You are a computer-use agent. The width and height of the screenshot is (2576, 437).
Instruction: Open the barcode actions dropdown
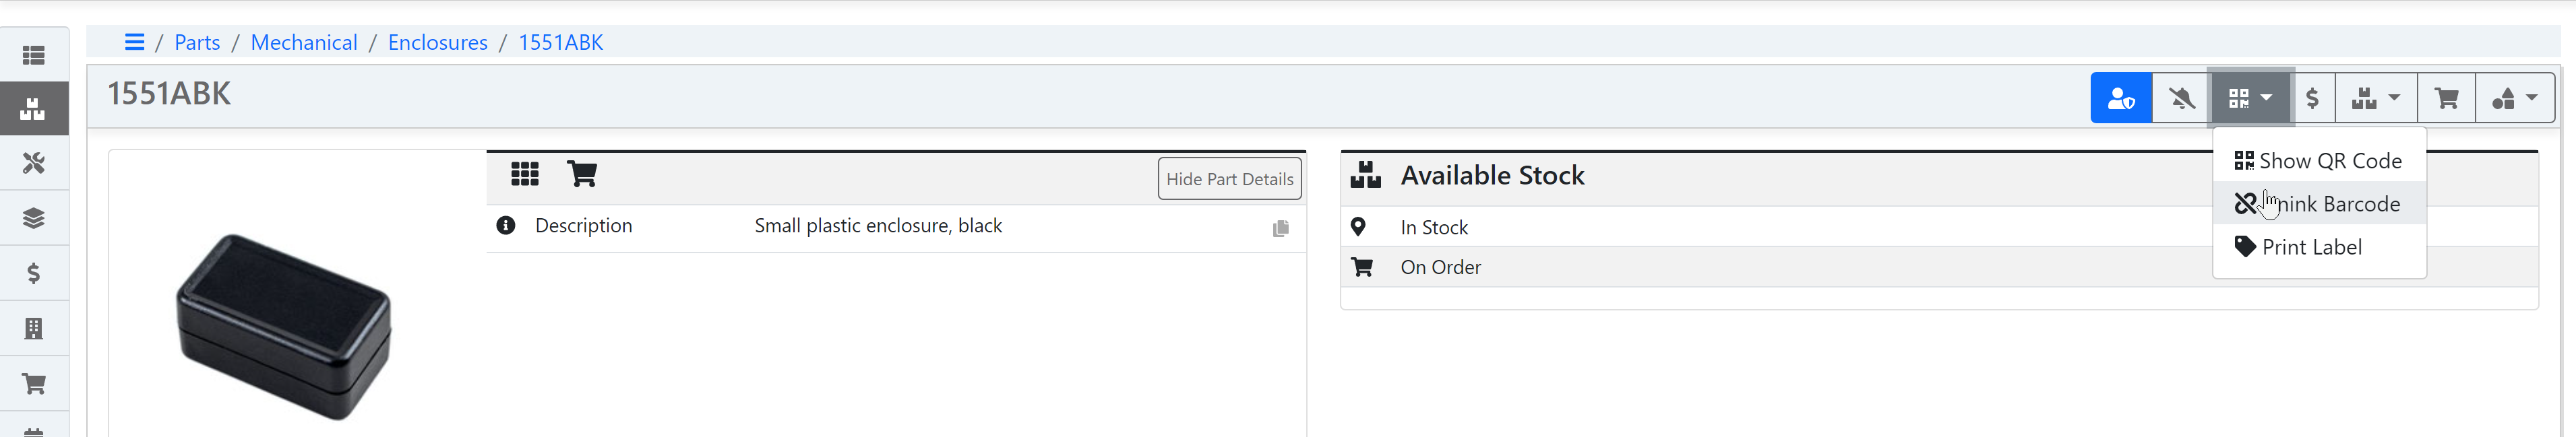pos(2250,98)
